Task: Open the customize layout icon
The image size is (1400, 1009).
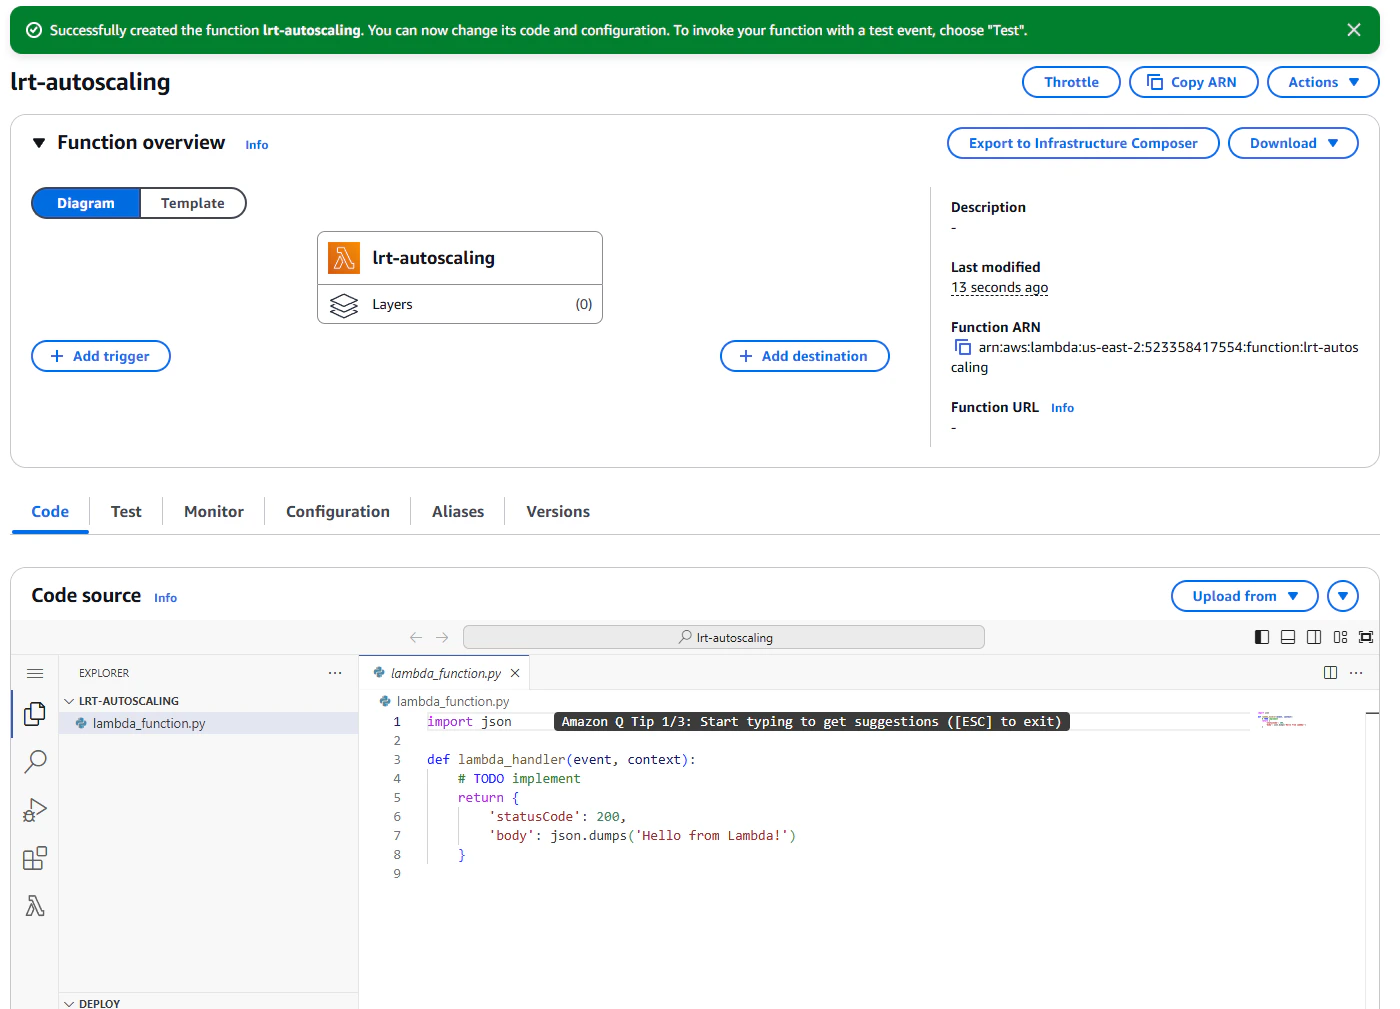Action: tap(1340, 637)
